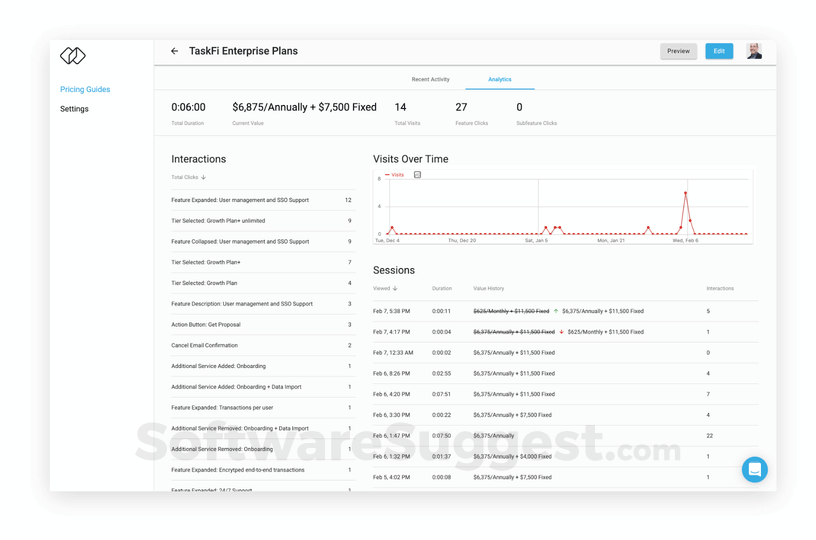
Task: Toggle the Visits legend in the chart
Action: pyautogui.click(x=394, y=175)
